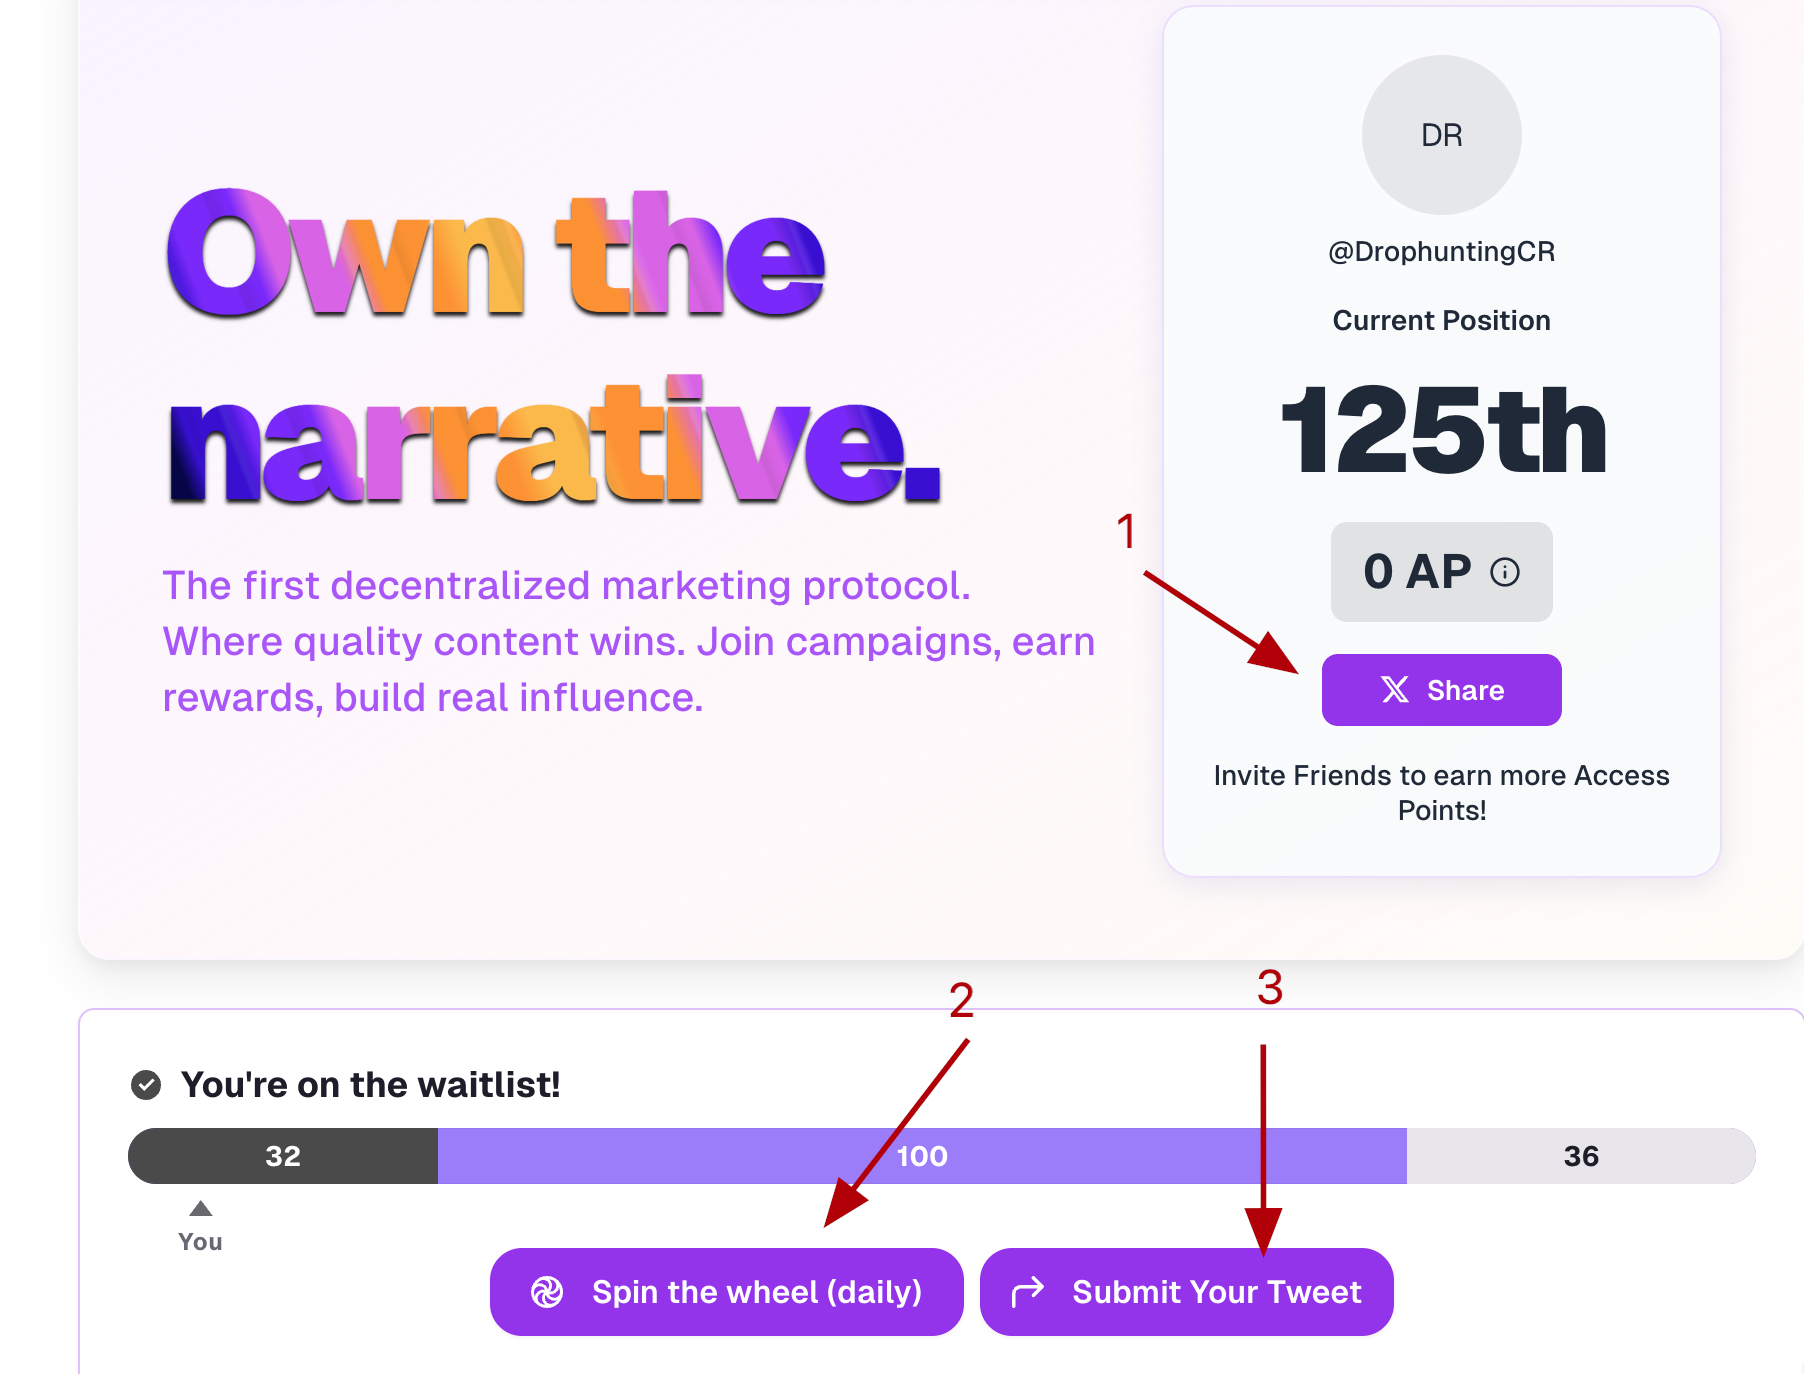Open the DR profile avatar

click(x=1441, y=135)
